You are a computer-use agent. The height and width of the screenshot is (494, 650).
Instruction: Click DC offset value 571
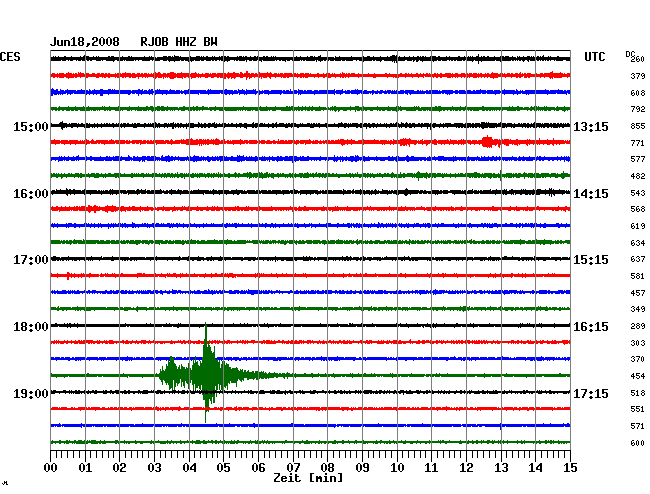(638, 426)
